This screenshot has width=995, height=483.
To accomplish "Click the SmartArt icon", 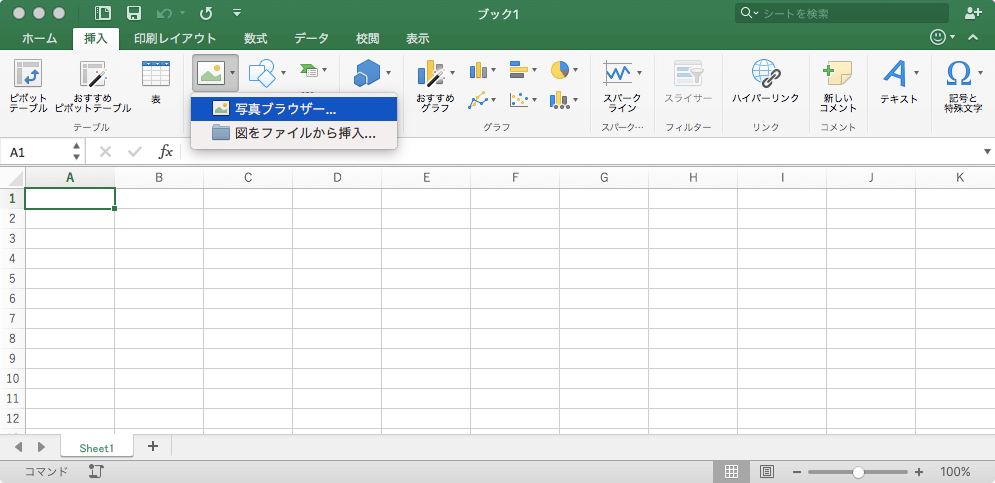I will point(309,70).
